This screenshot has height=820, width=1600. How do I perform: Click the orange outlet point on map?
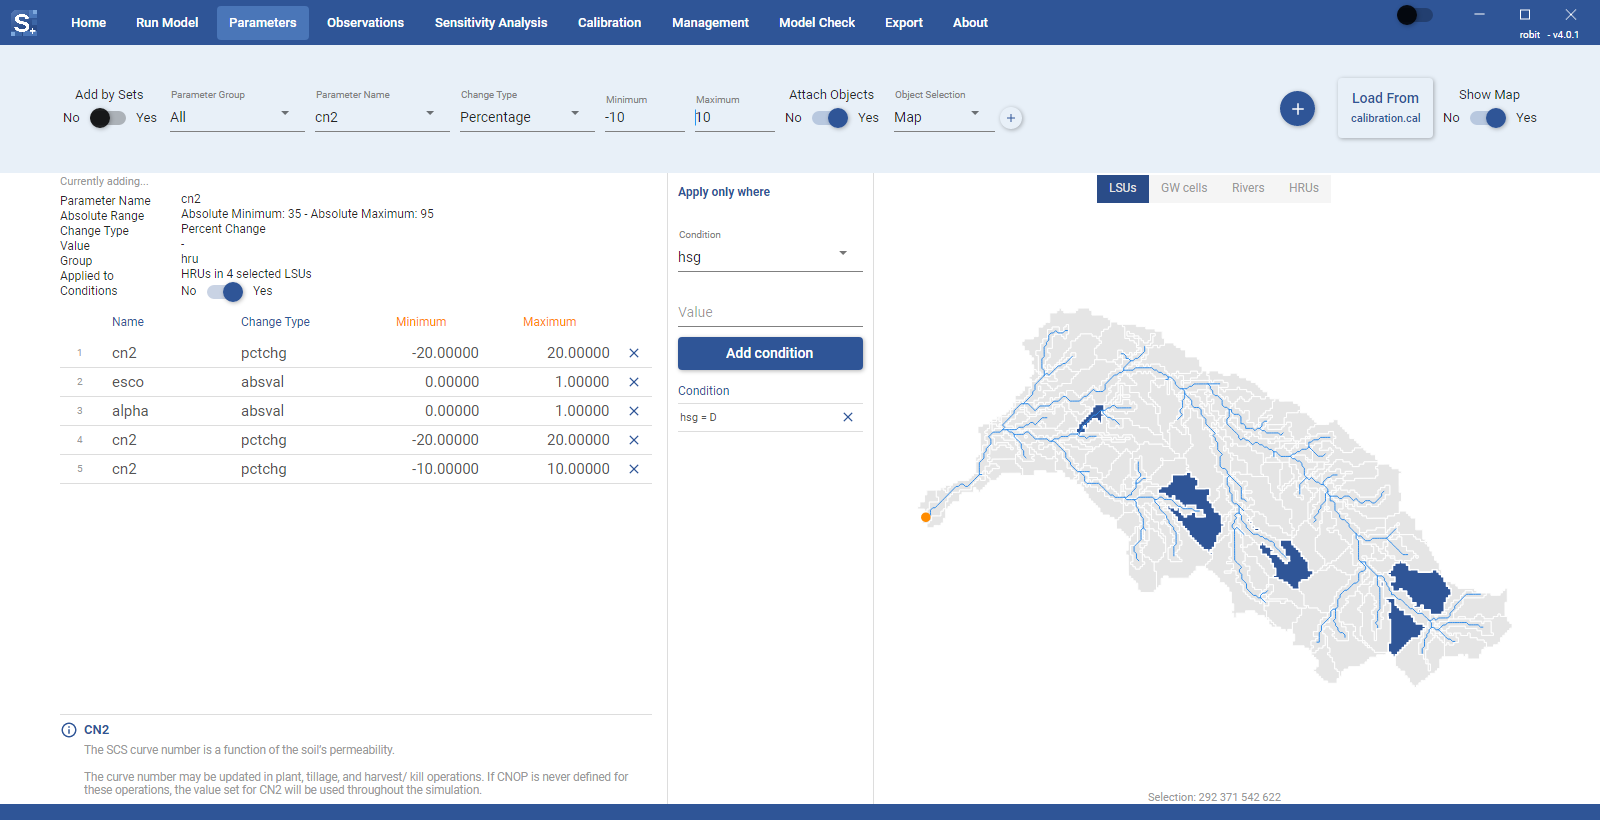coord(926,517)
